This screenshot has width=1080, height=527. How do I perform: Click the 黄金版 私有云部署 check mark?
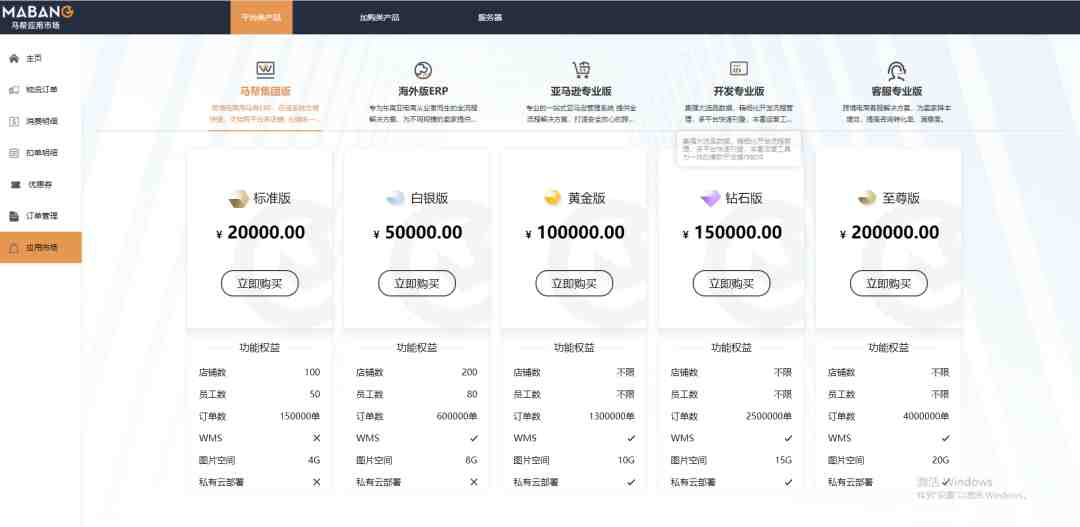(631, 482)
